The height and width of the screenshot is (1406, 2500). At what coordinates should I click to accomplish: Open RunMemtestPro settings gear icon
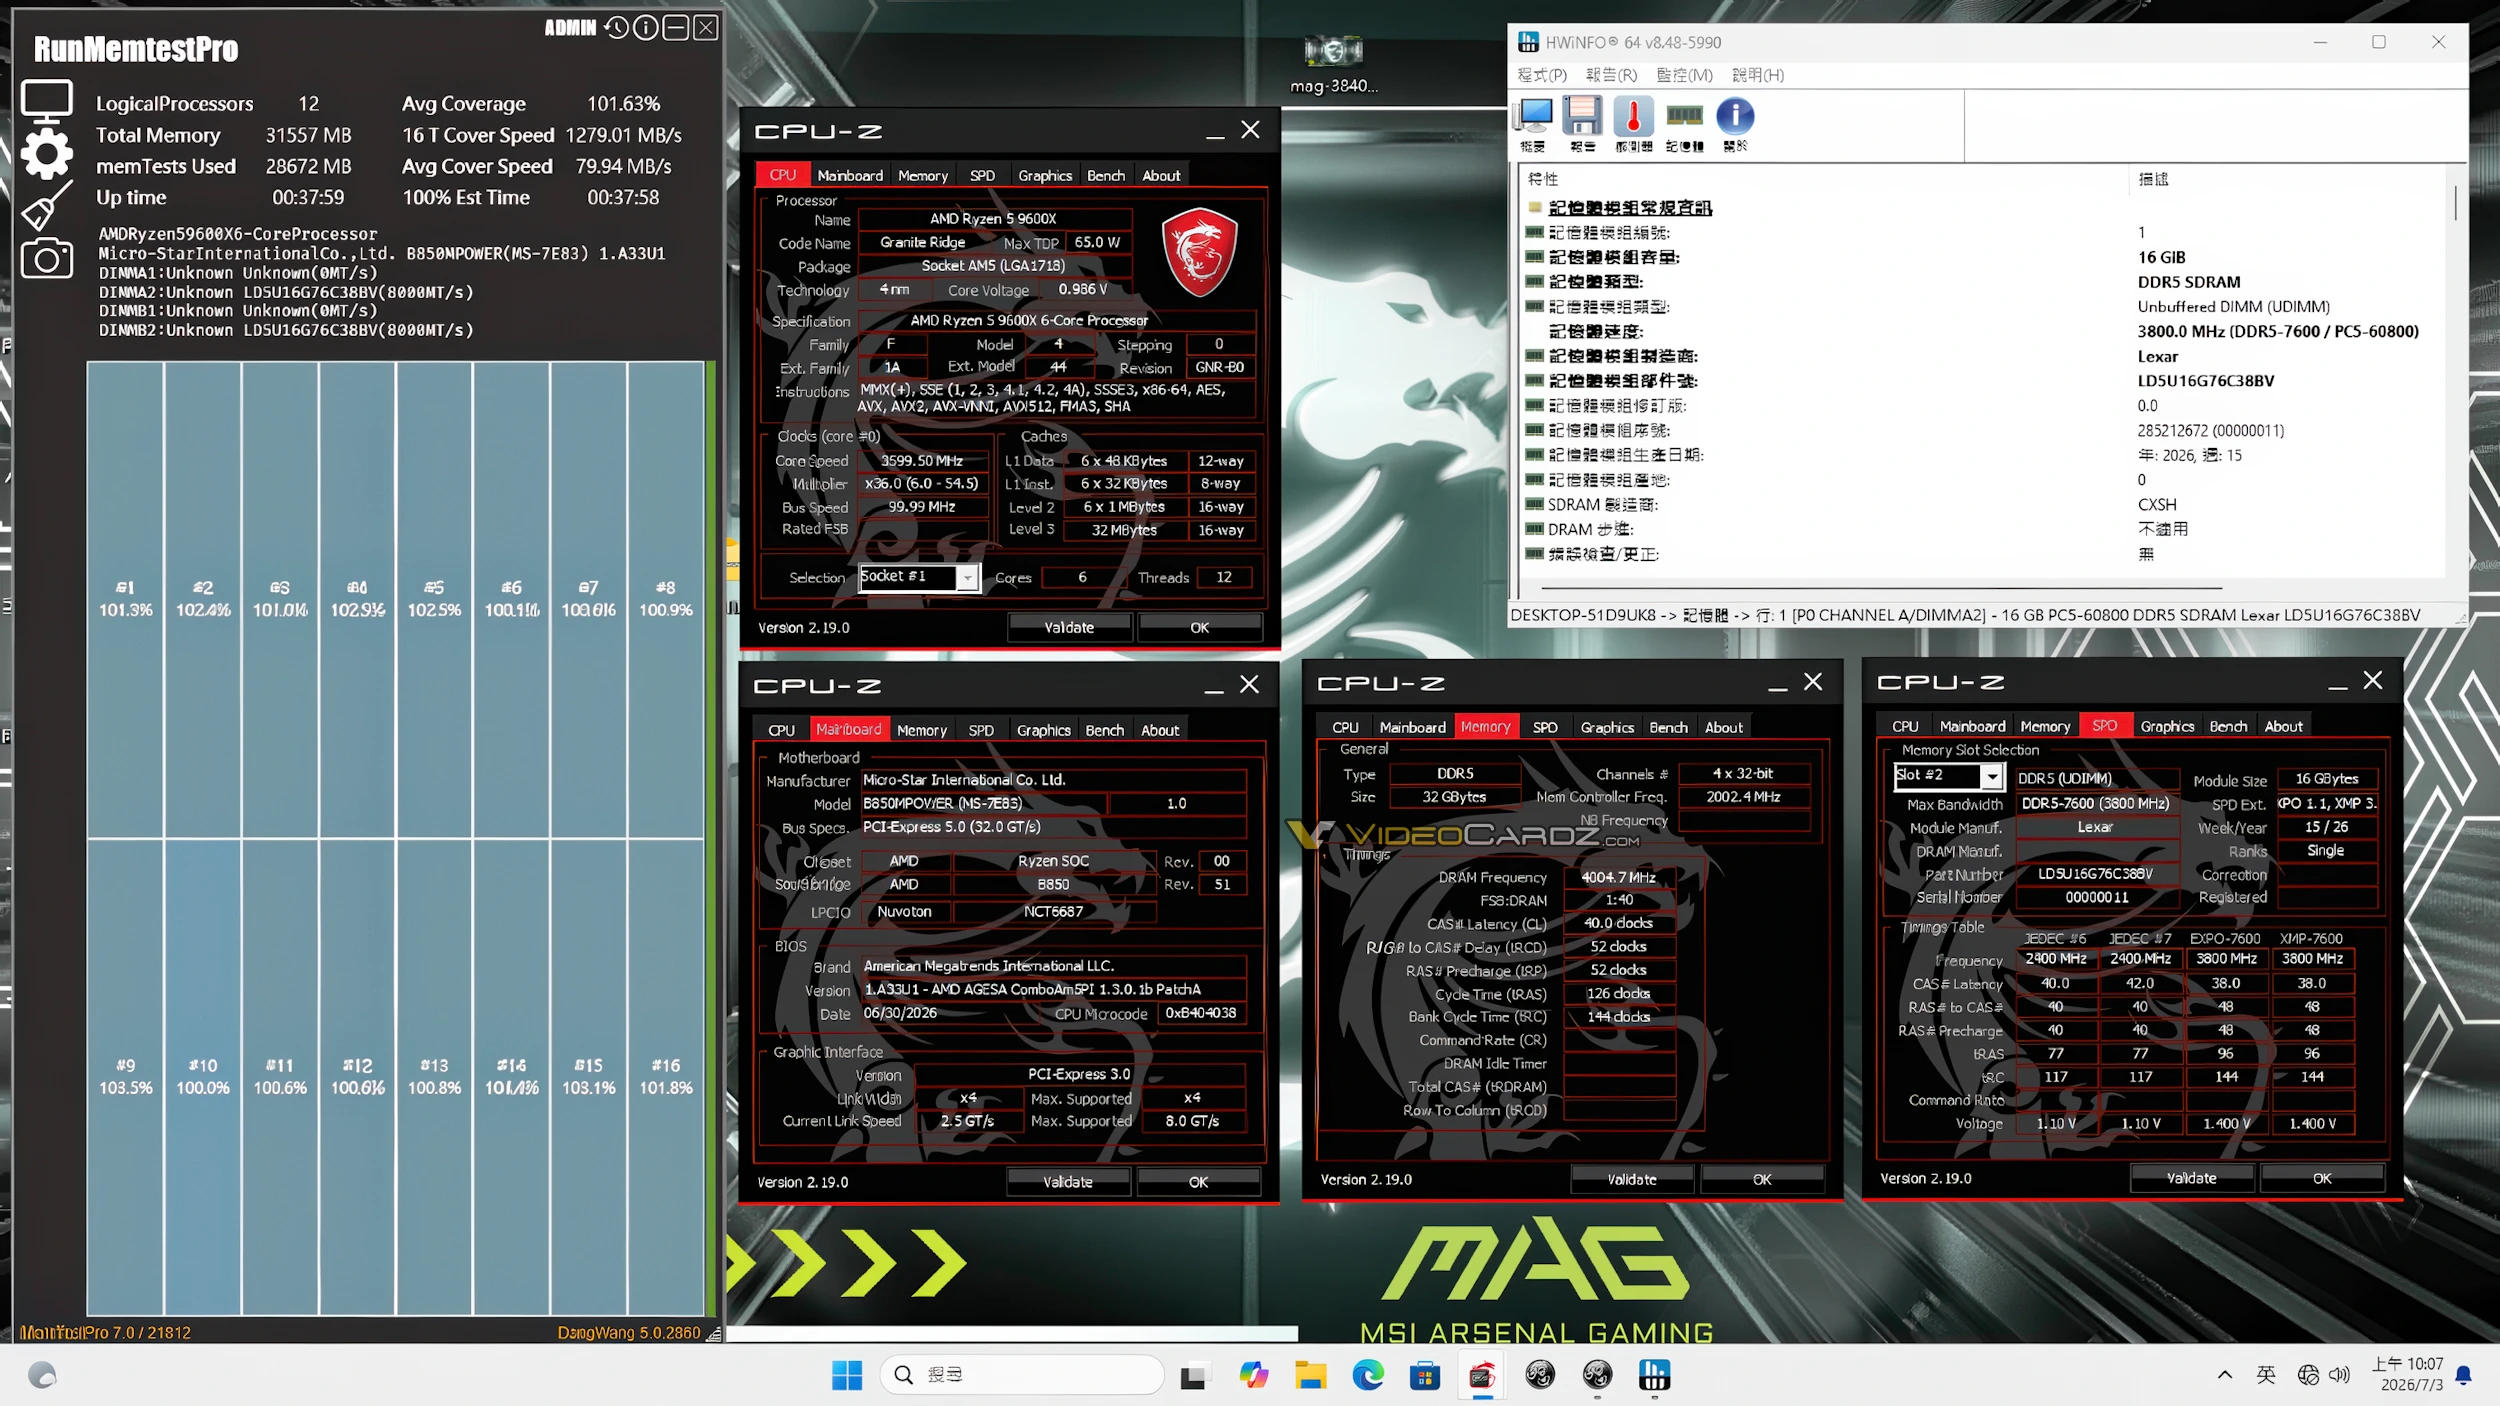click(47, 154)
